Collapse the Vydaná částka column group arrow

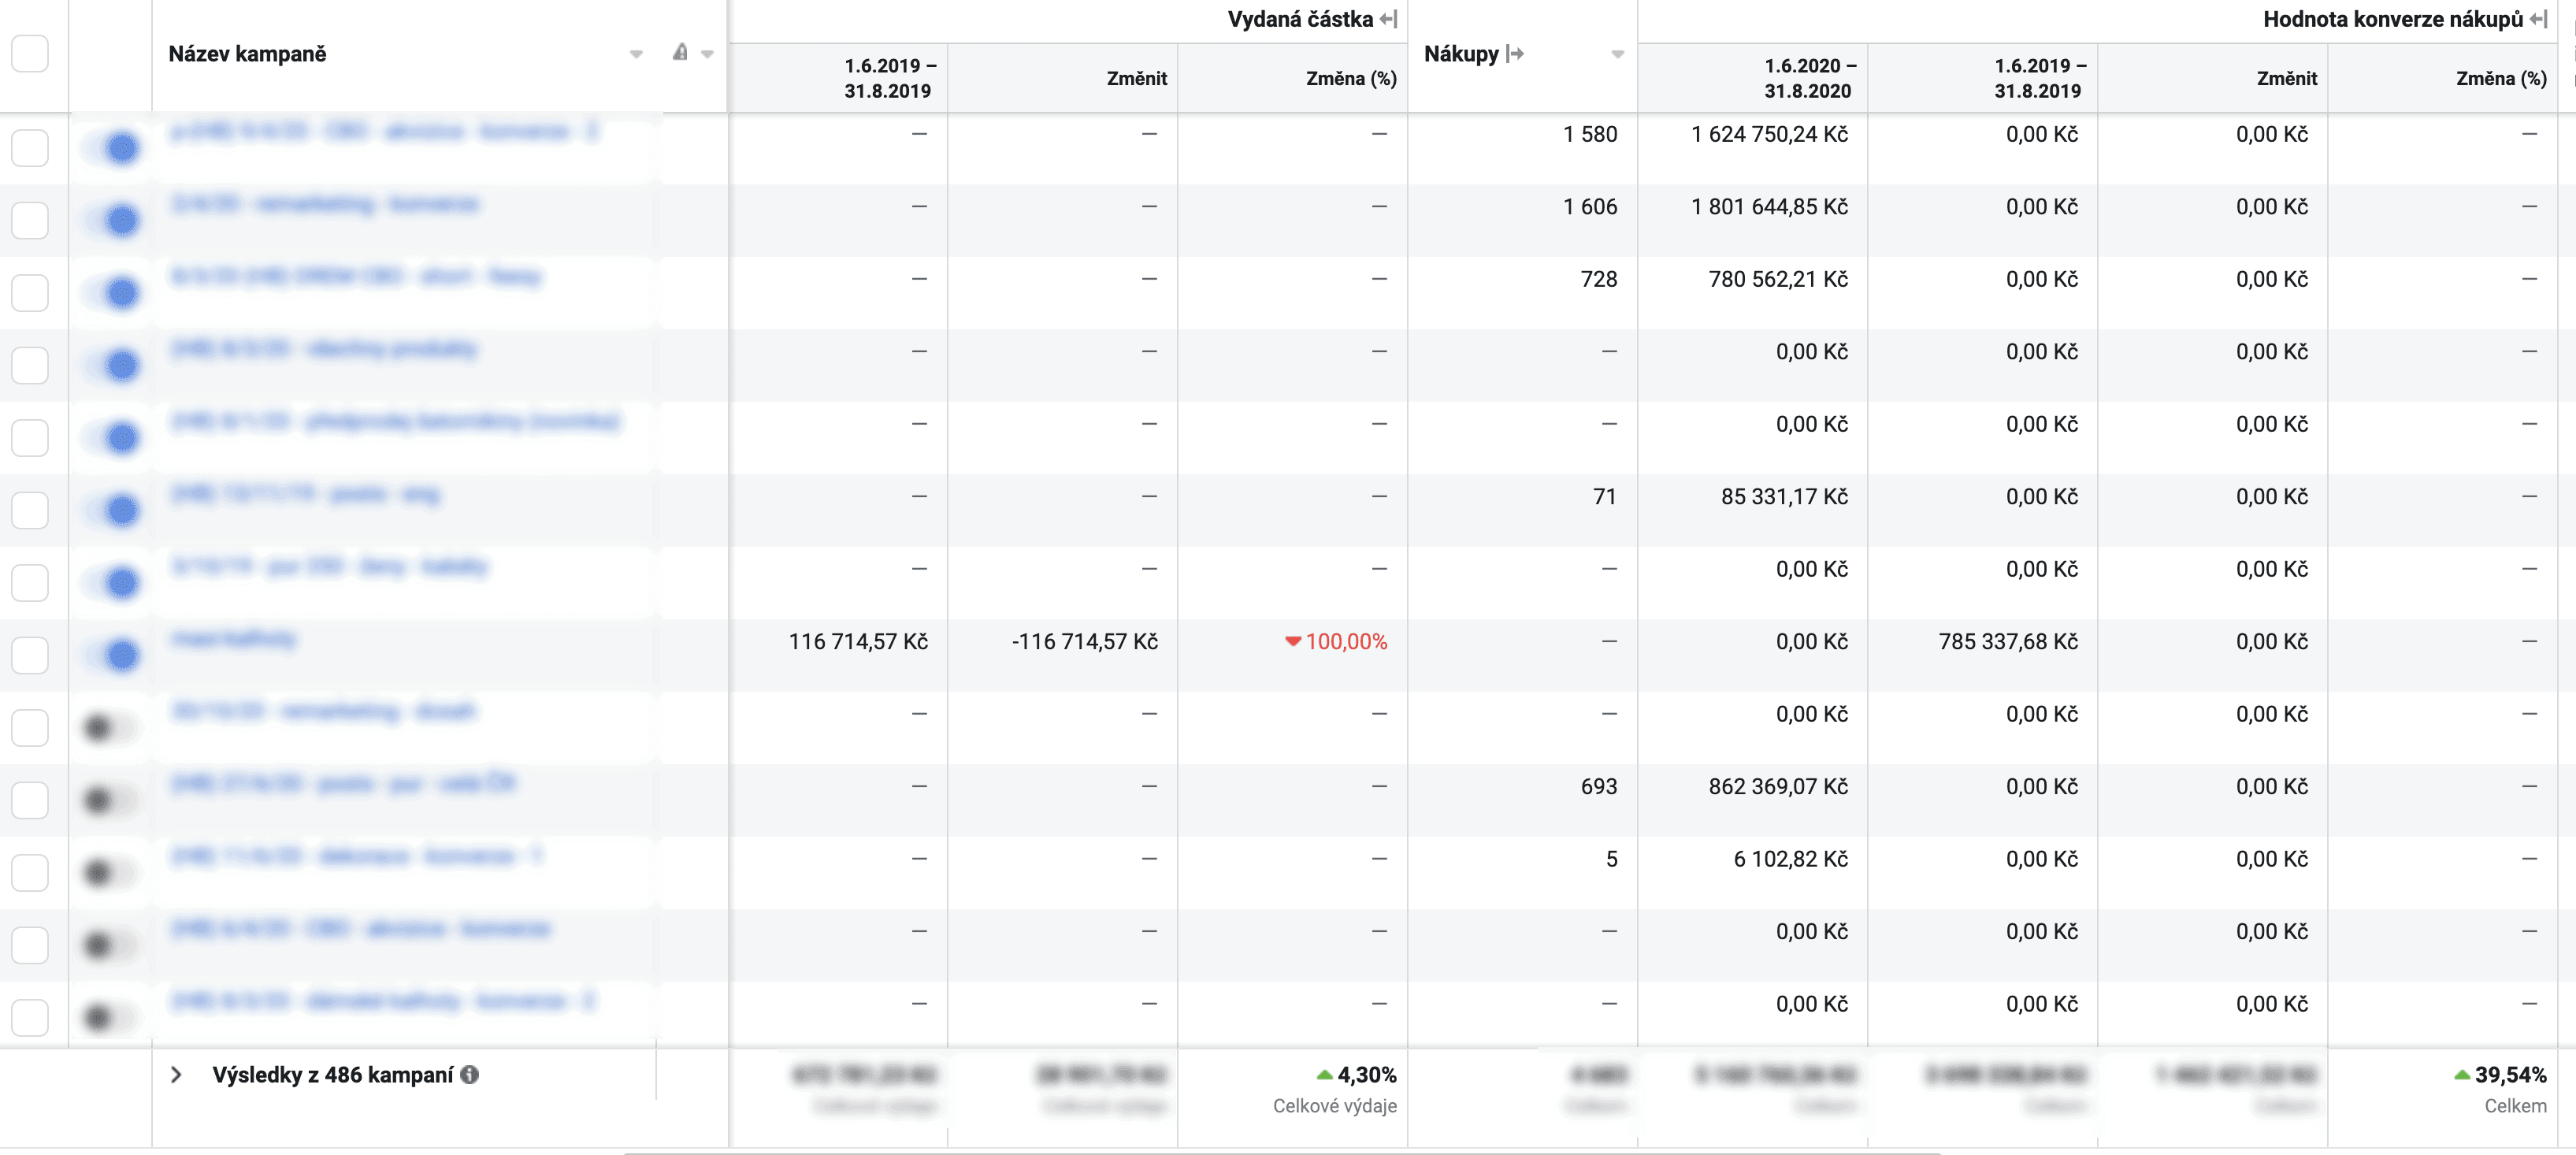1388,19
